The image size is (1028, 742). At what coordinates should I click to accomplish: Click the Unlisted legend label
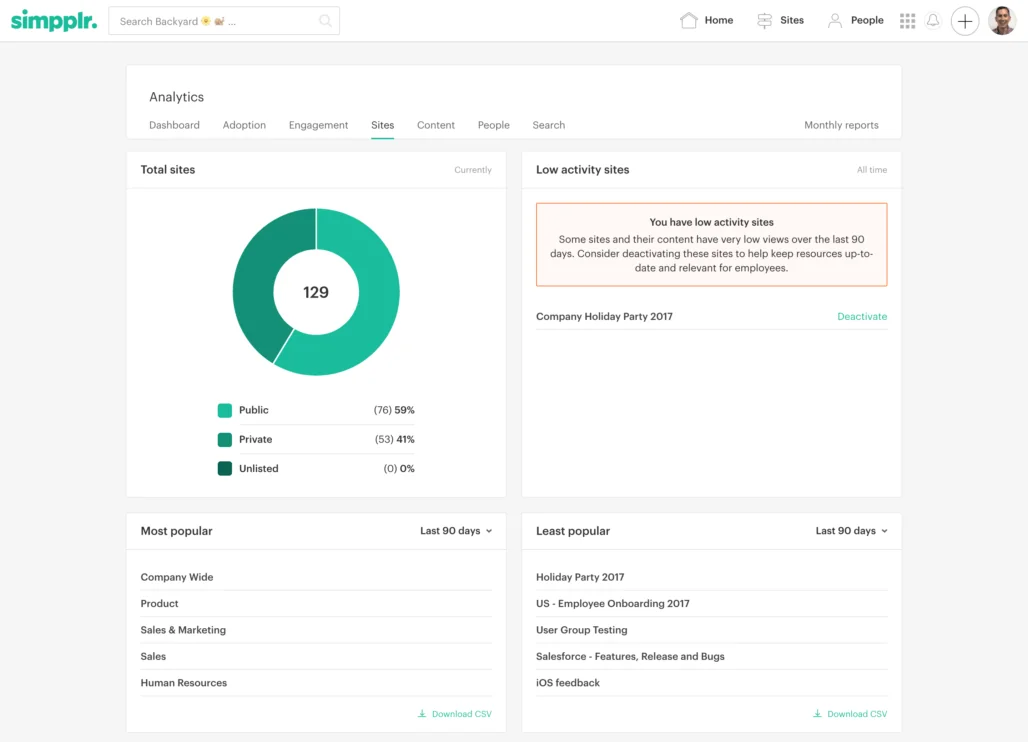(259, 469)
